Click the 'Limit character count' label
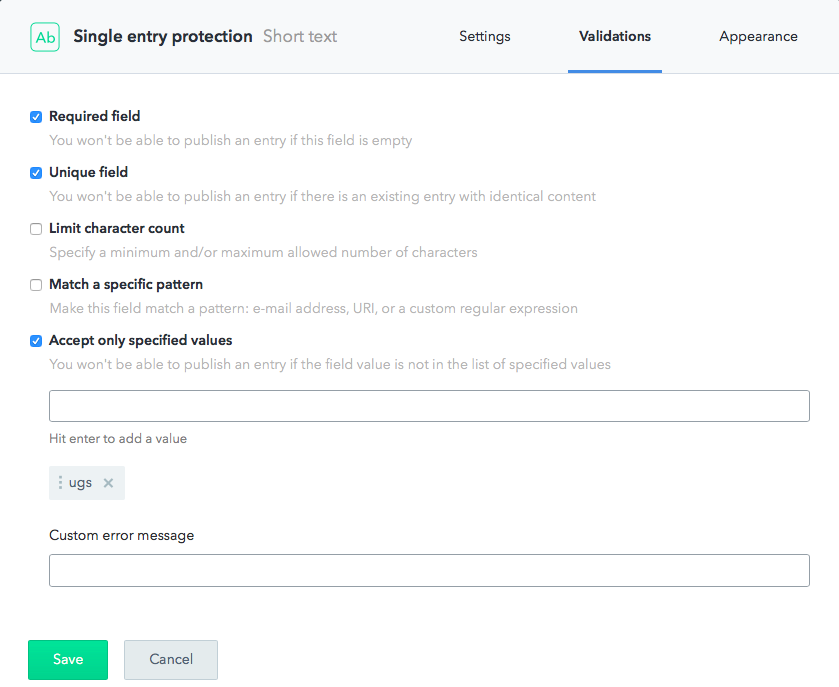This screenshot has height=687, width=839. (x=117, y=228)
